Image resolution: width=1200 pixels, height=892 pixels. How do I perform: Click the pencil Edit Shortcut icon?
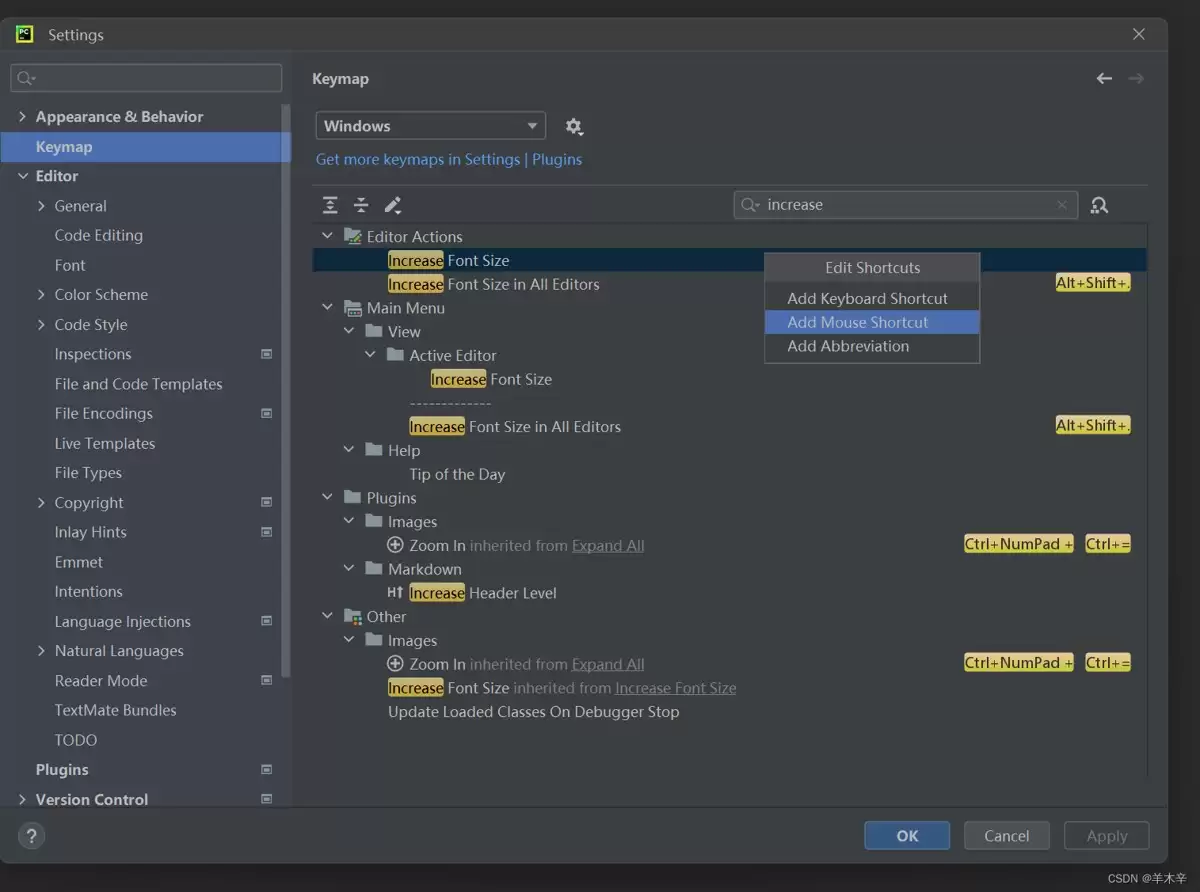click(x=393, y=205)
